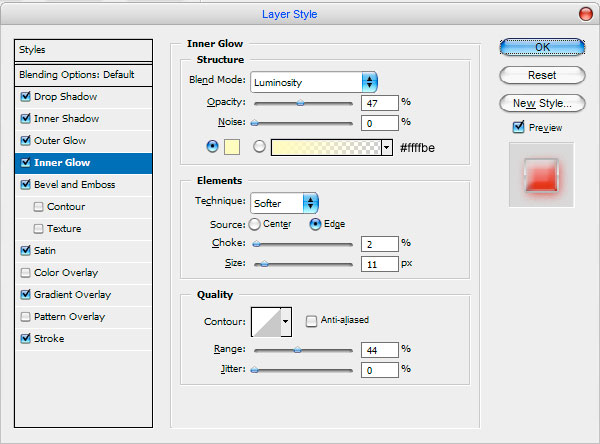600x444 pixels.
Task: Open the Contour picker dropdown arrow
Action: (x=285, y=322)
